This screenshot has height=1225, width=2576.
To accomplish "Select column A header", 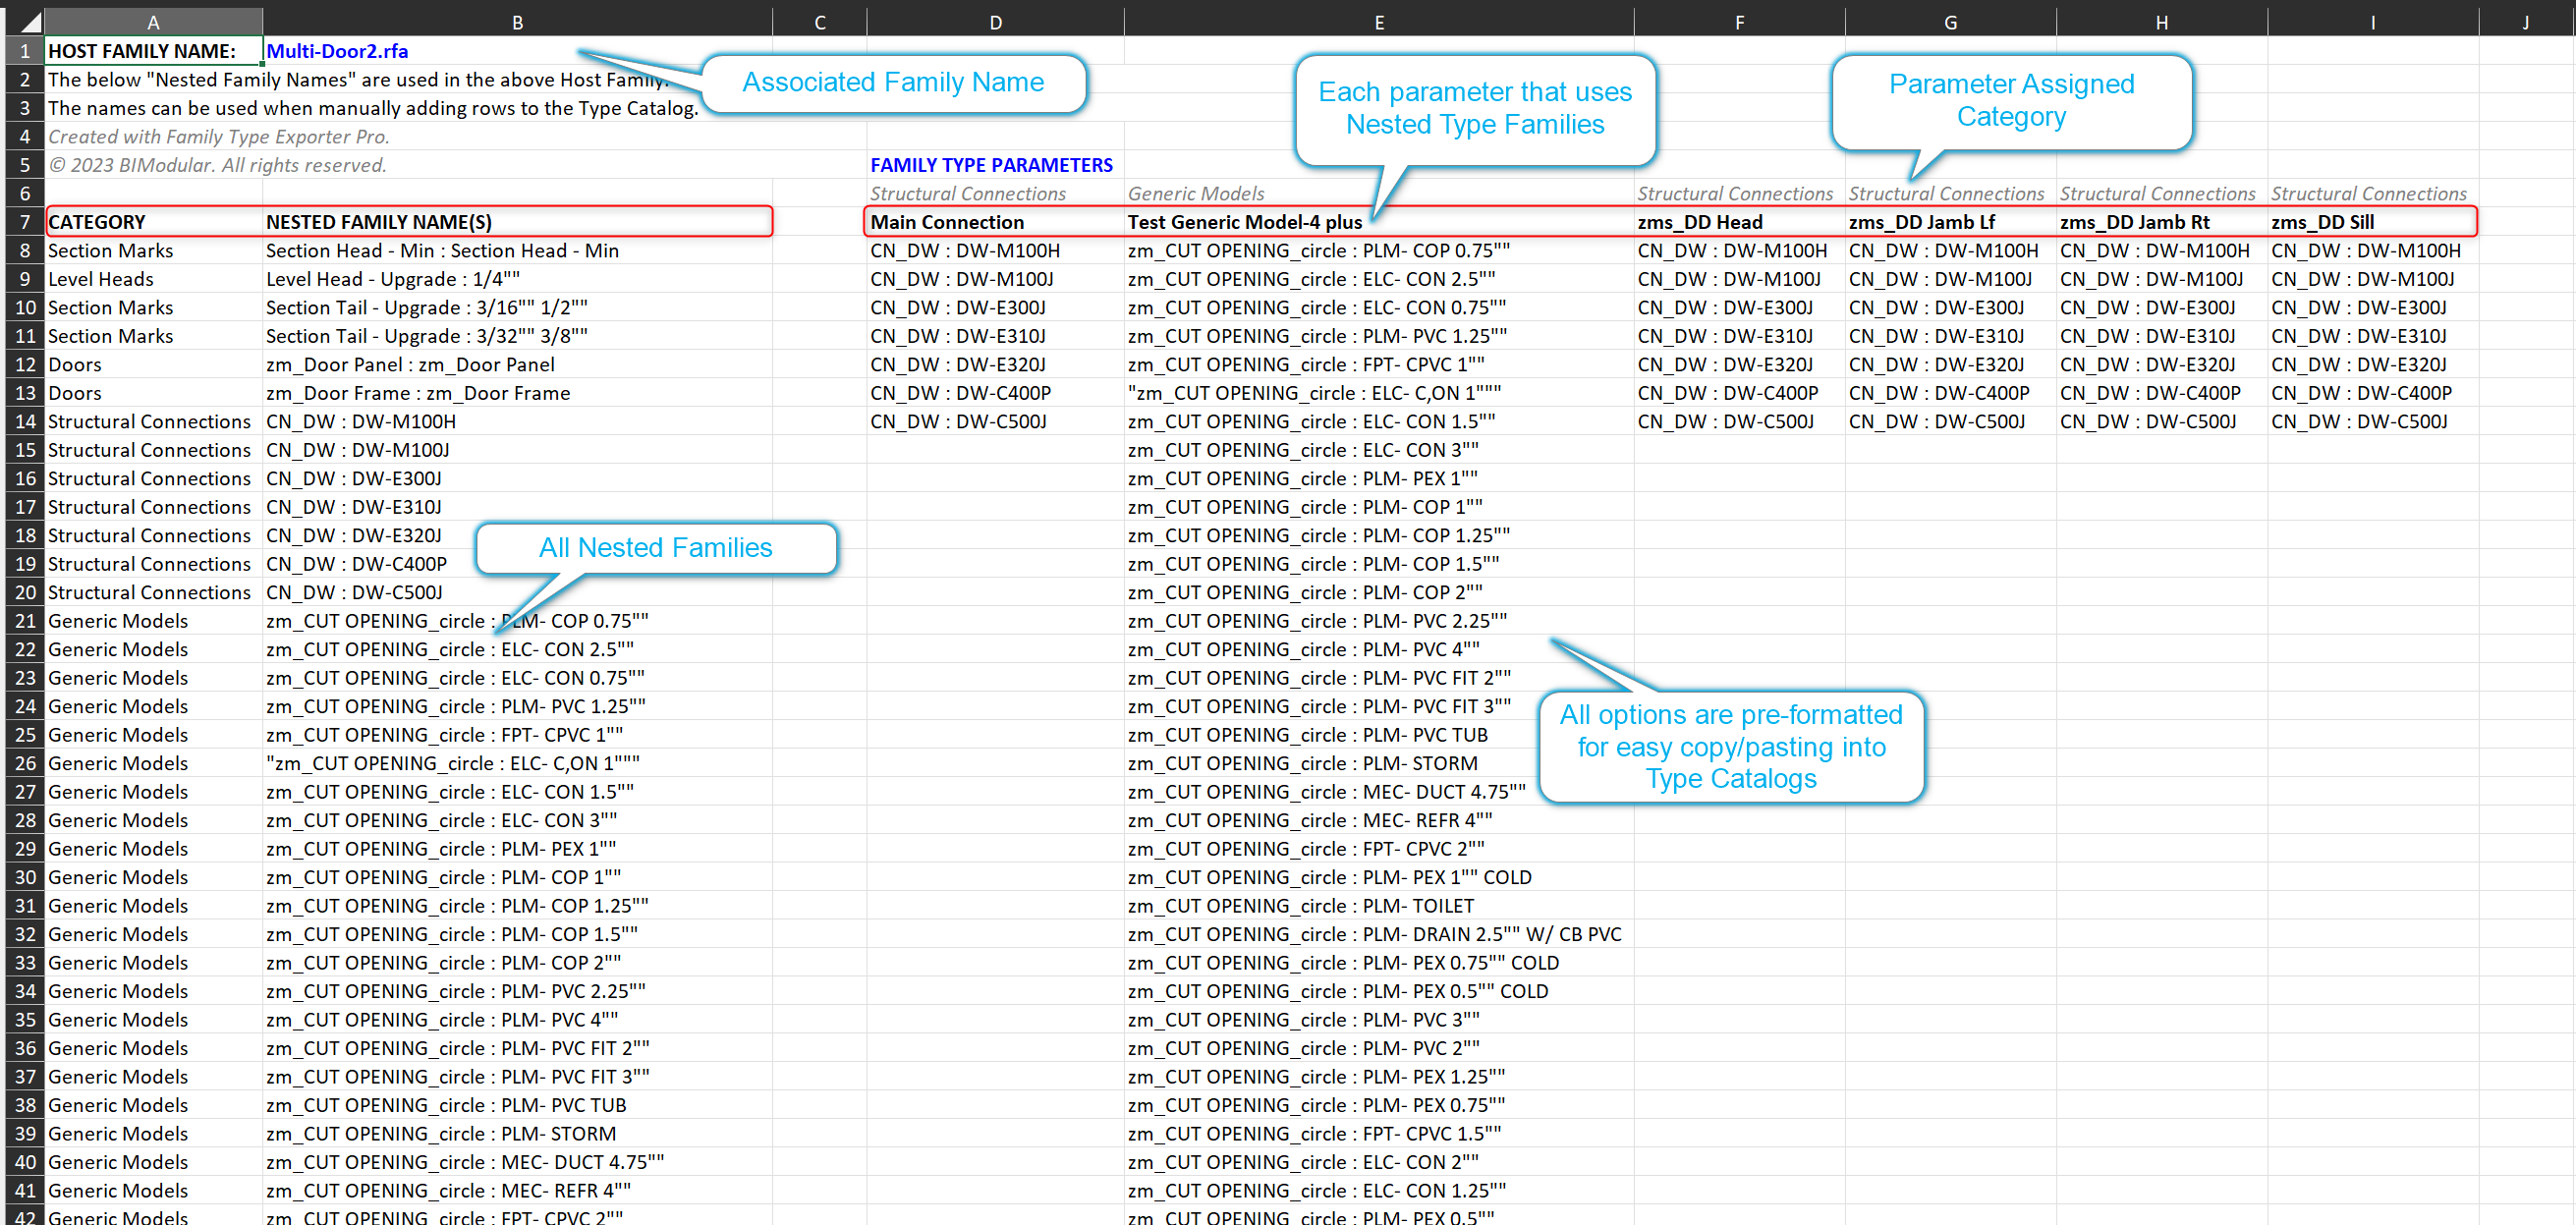I will coord(153,21).
